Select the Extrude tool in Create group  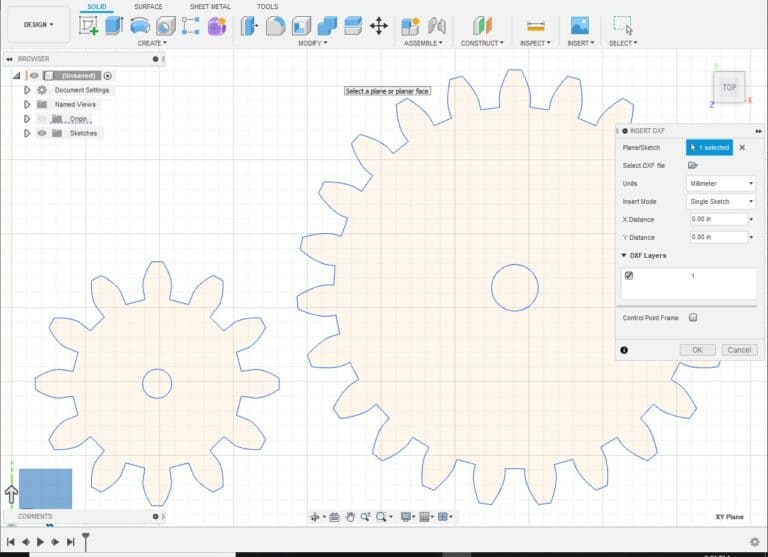[113, 26]
